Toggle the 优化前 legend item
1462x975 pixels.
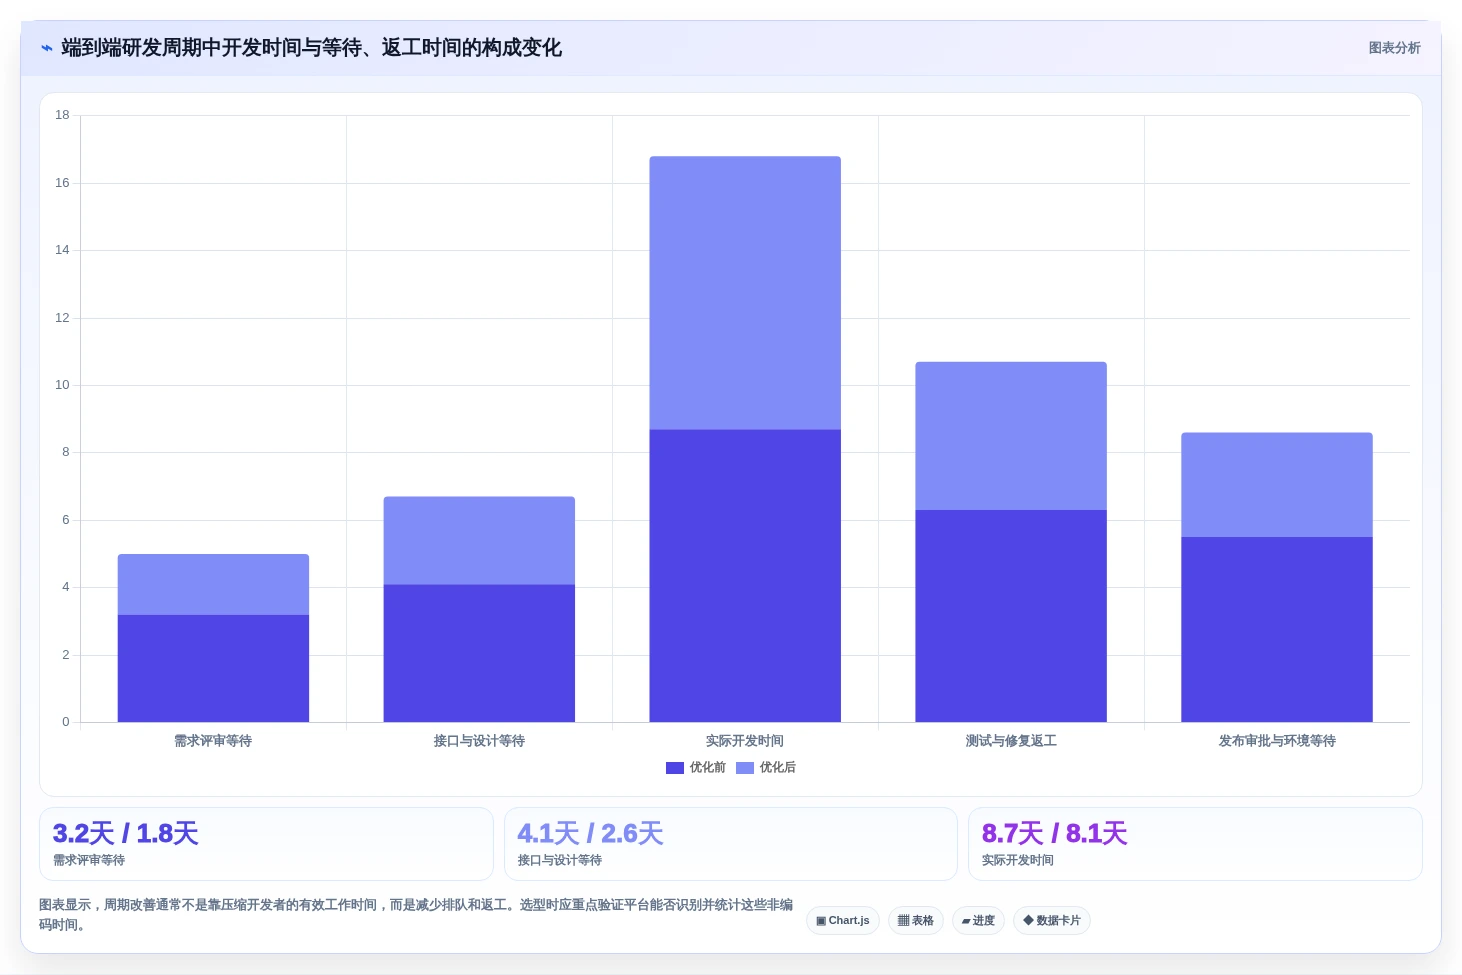(696, 768)
